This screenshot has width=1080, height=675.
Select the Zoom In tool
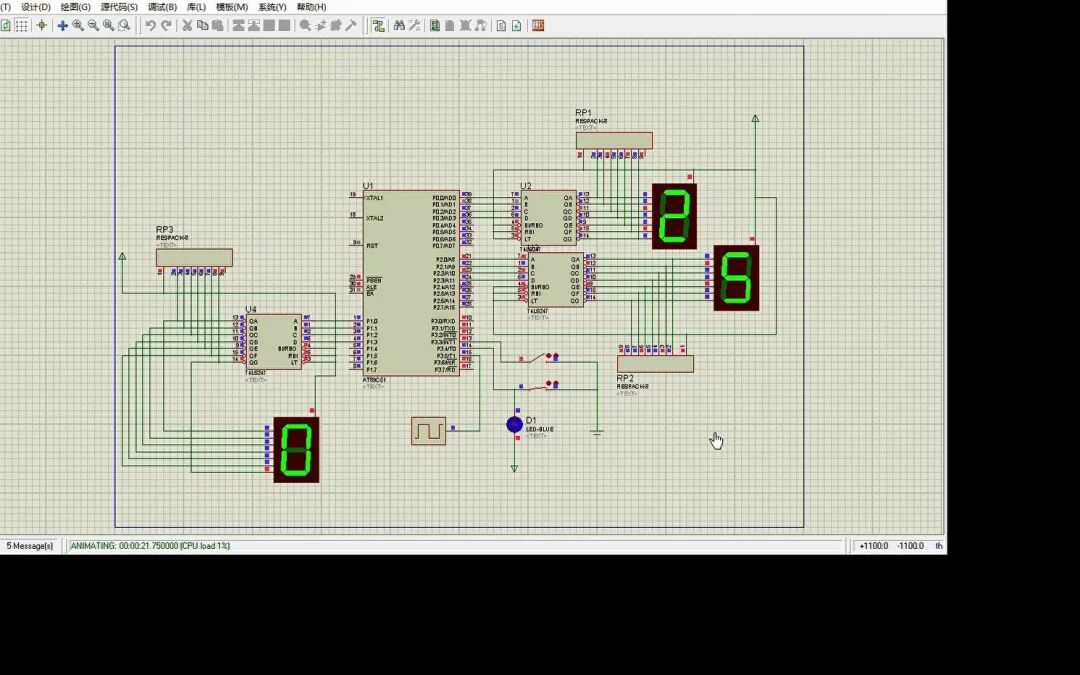coord(78,27)
